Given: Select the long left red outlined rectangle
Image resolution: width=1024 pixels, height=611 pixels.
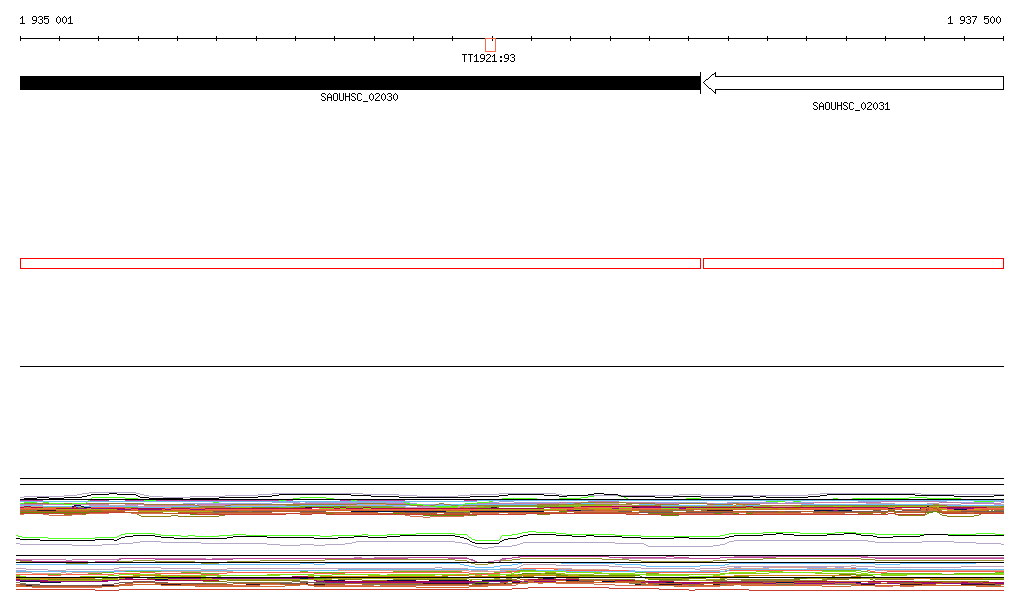Looking at the screenshot, I should pos(360,263).
